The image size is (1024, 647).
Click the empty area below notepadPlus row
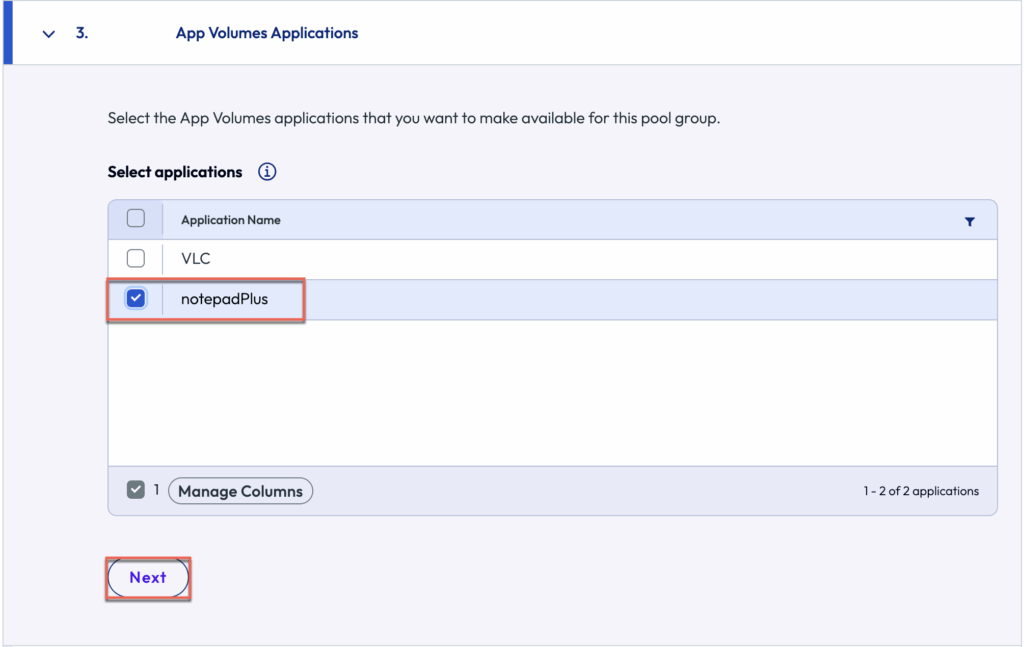pyautogui.click(x=552, y=392)
